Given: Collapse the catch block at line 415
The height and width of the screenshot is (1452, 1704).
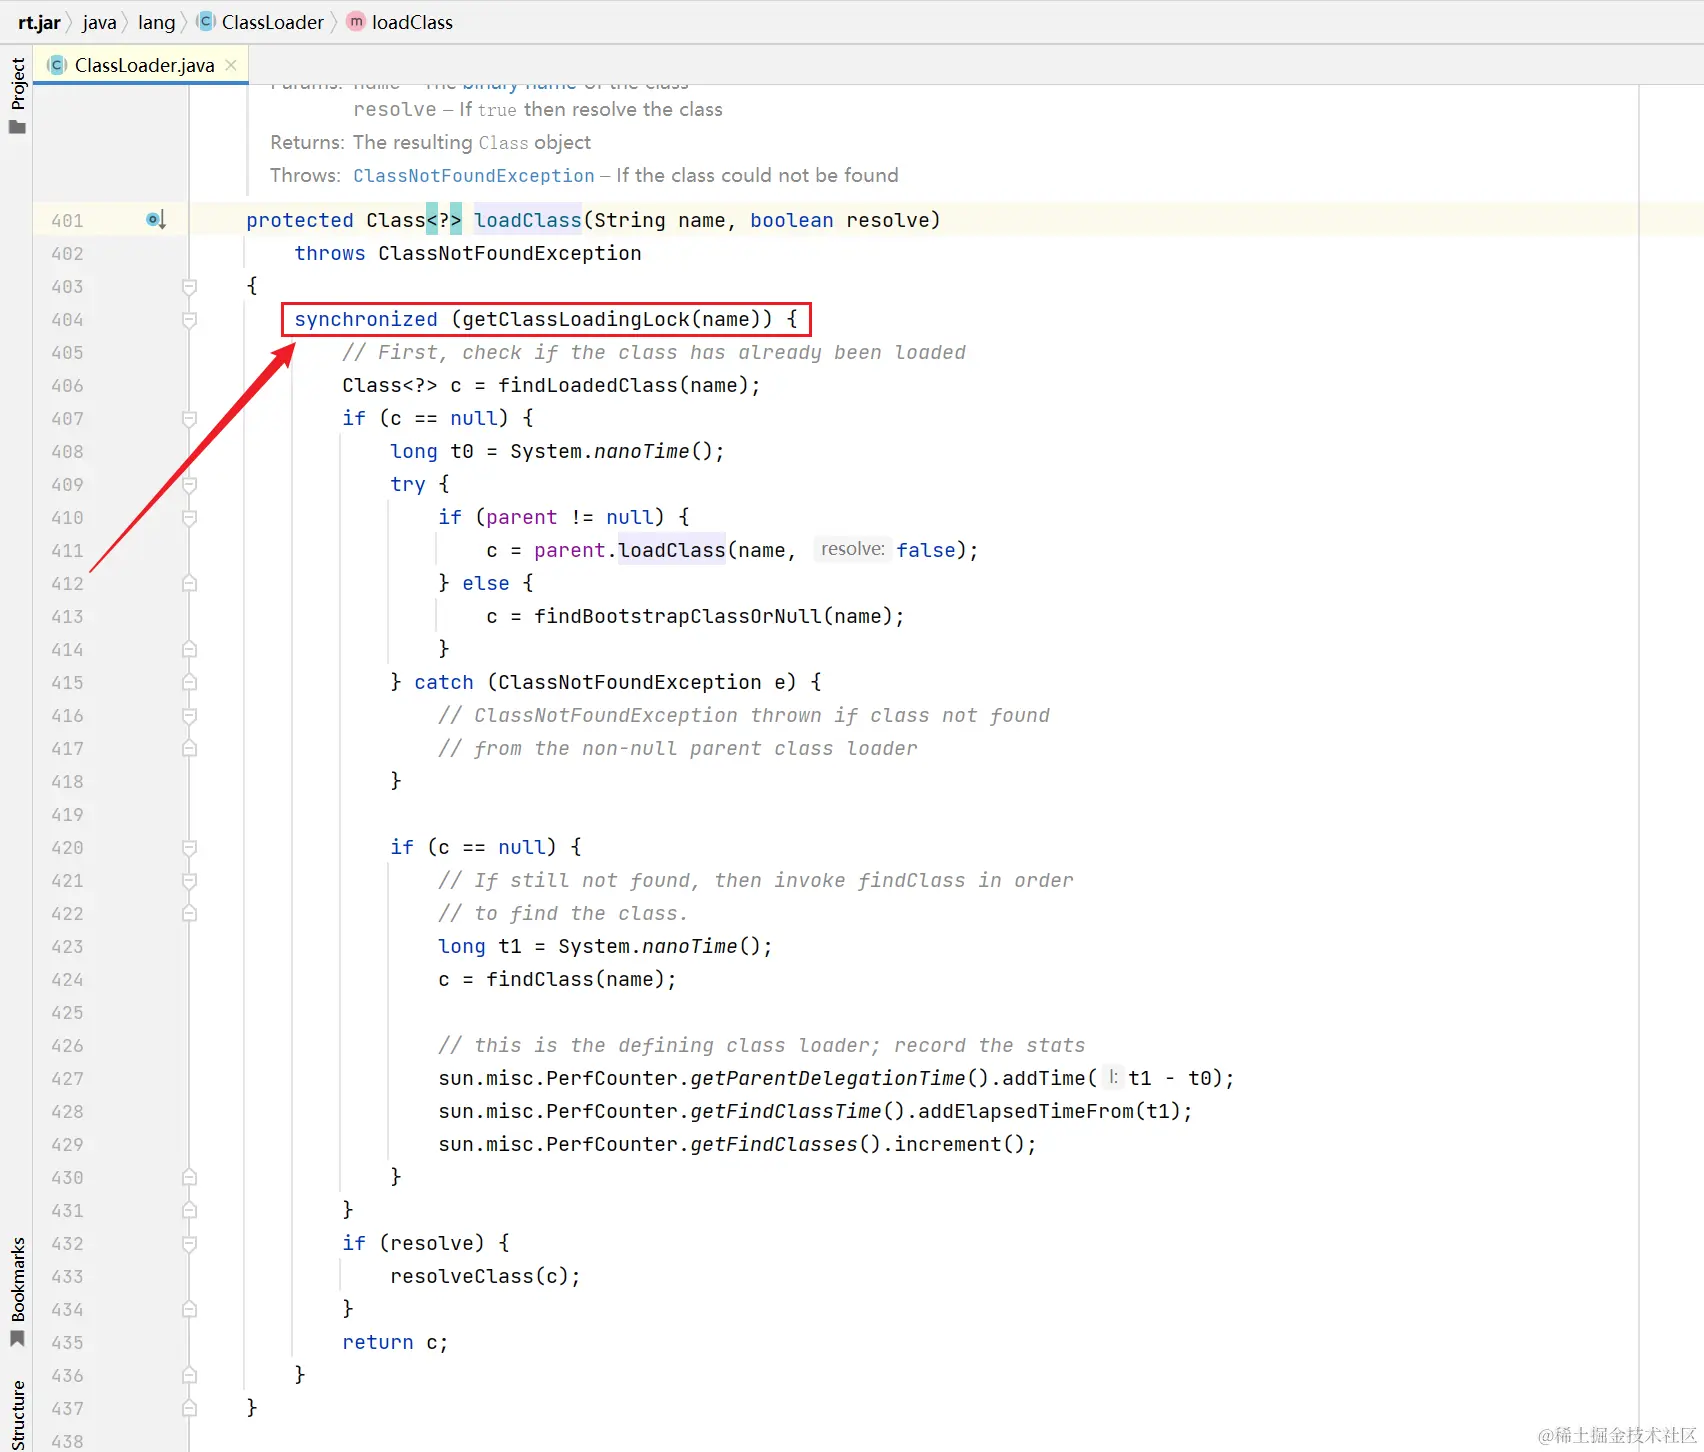Looking at the screenshot, I should point(189,683).
